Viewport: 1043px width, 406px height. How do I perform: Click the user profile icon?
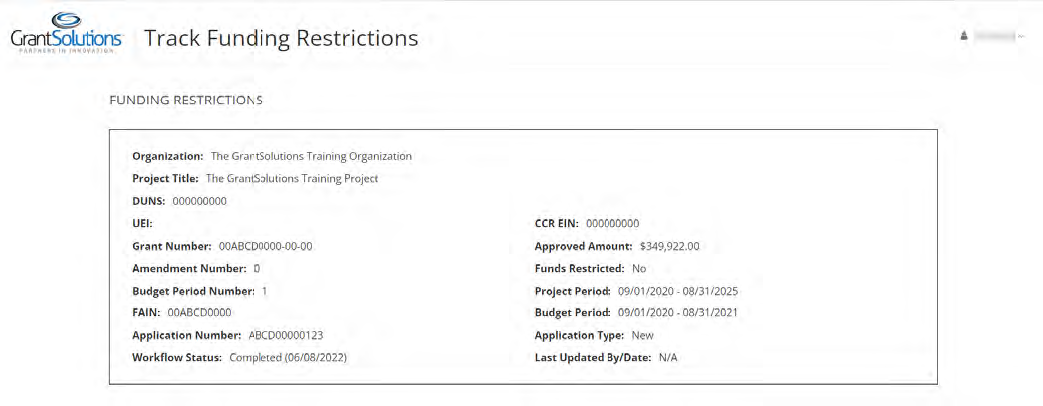964,36
